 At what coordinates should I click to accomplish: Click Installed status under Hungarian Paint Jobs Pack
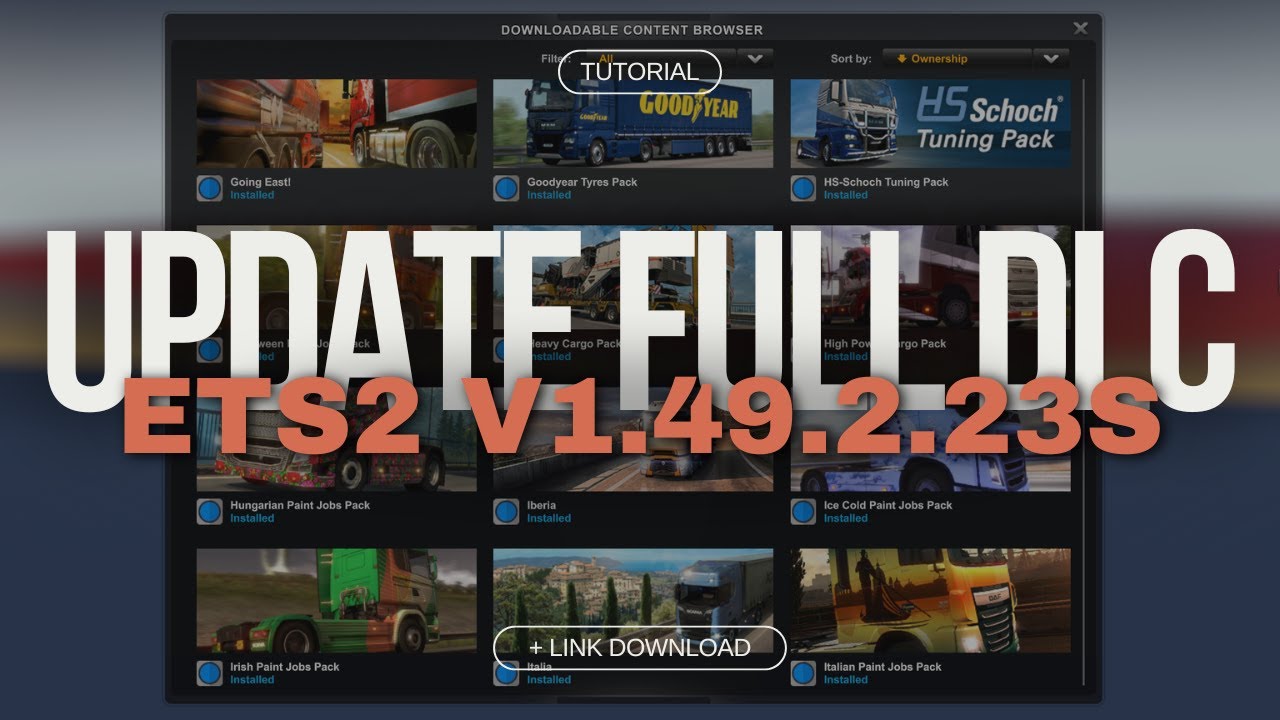pyautogui.click(x=252, y=518)
